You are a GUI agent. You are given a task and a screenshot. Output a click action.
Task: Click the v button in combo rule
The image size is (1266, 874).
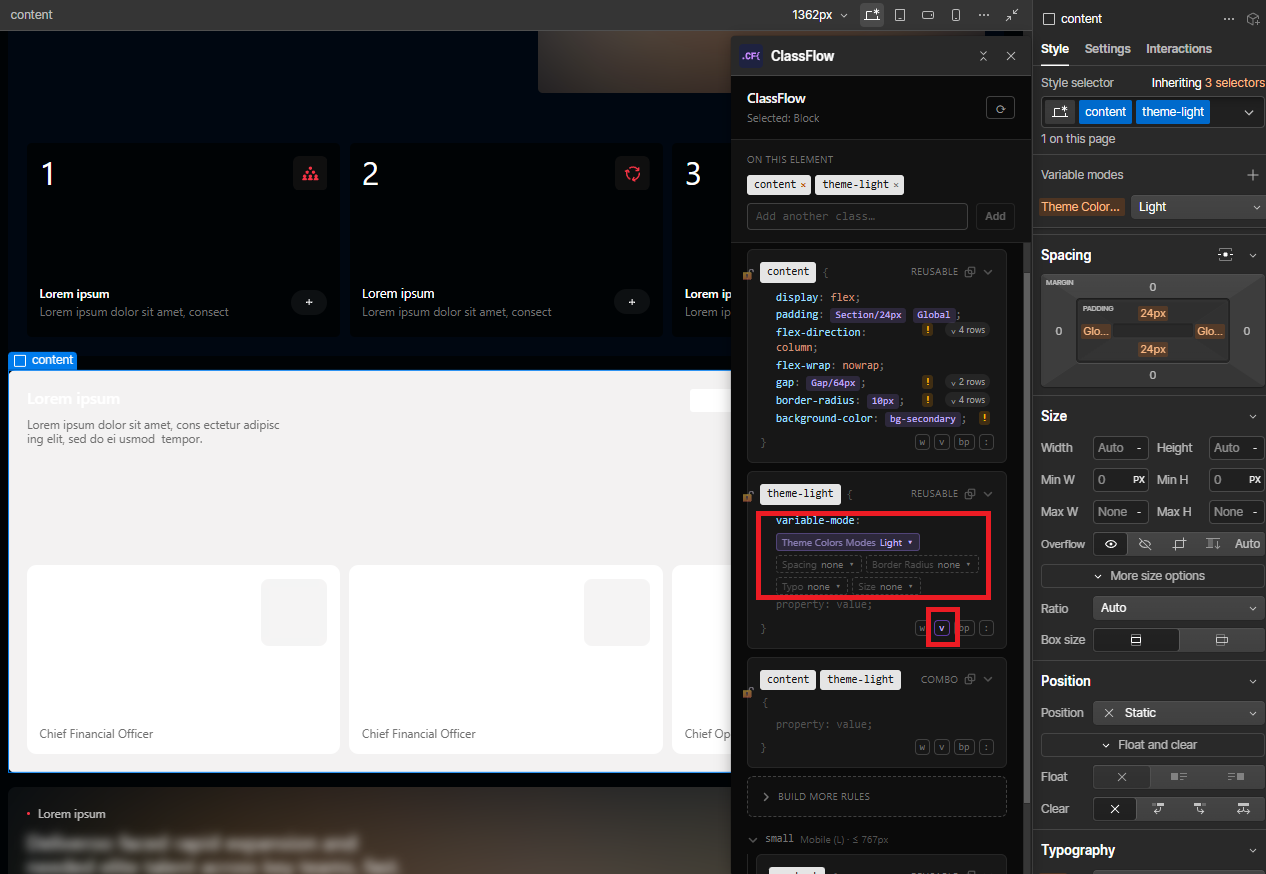[x=942, y=747]
